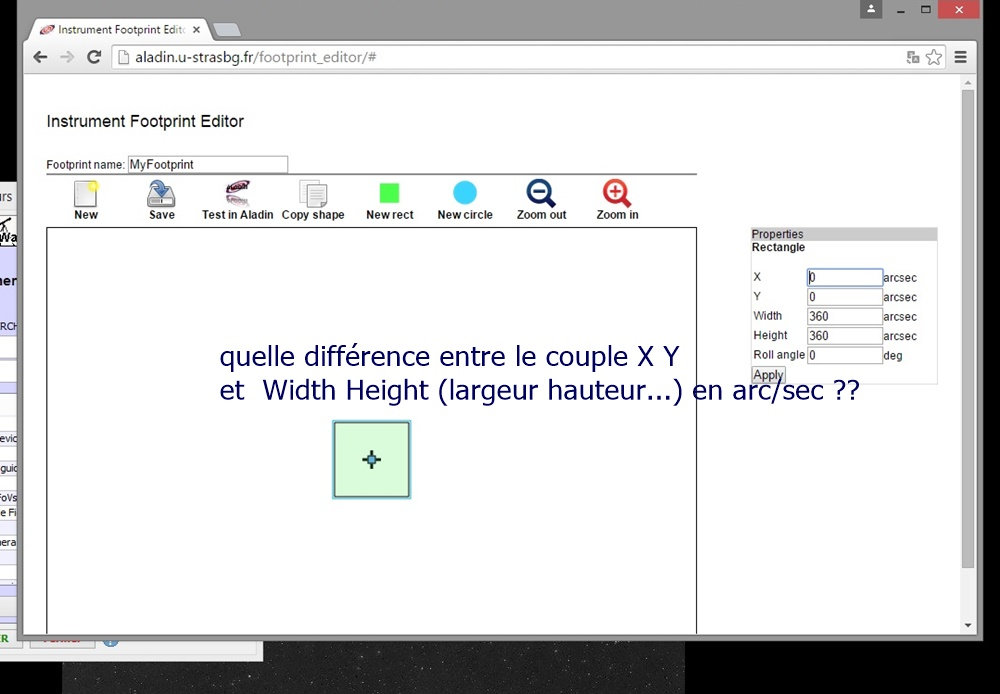Viewport: 1000px width, 694px height.
Task: Click the translate page icon
Action: coord(913,57)
